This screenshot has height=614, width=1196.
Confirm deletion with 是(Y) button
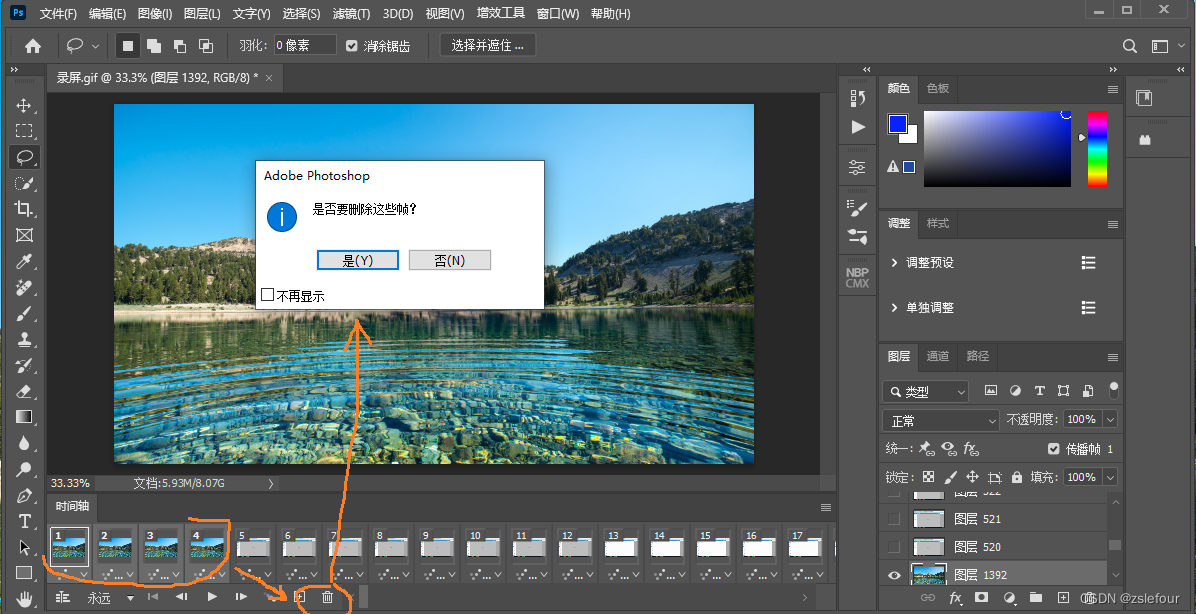tap(358, 260)
